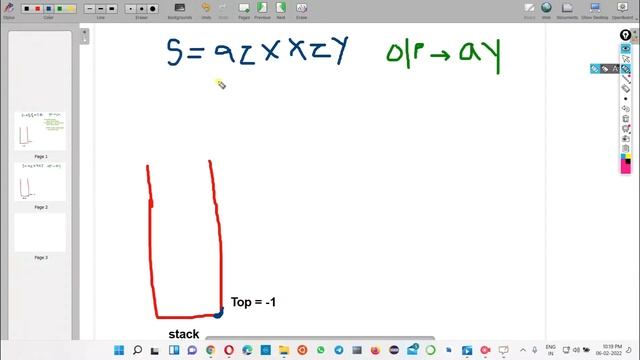Open the capture region tool
This screenshot has width=640, height=360.
(x=625, y=129)
